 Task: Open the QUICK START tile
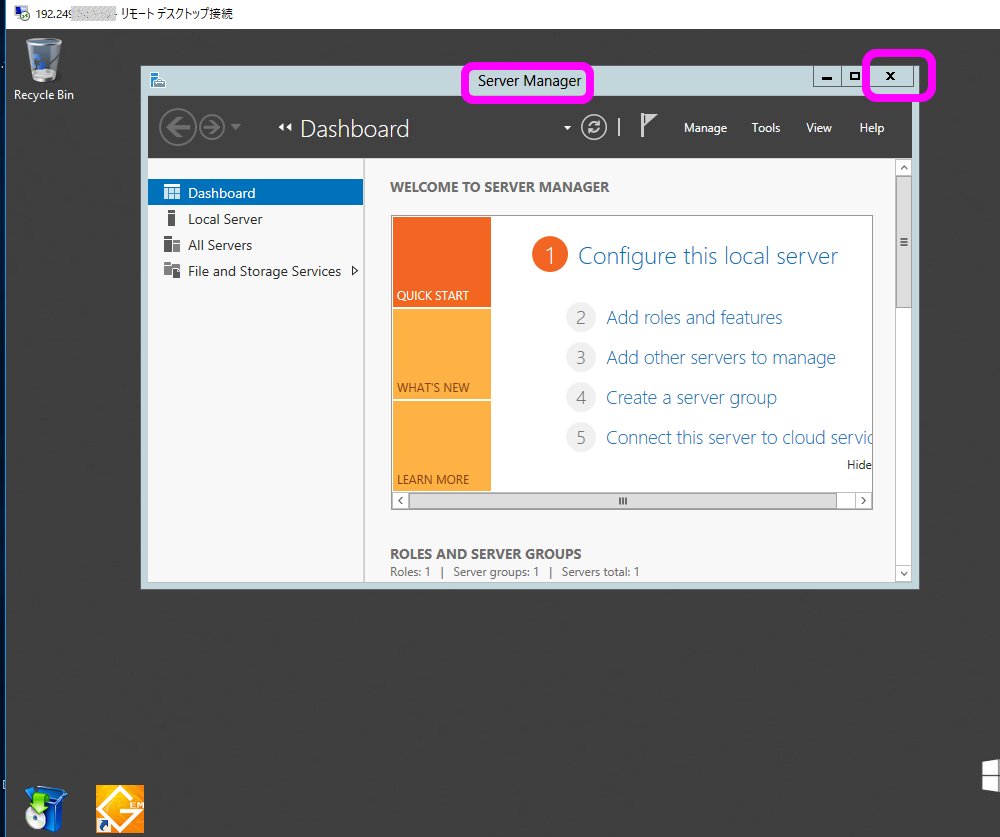441,262
